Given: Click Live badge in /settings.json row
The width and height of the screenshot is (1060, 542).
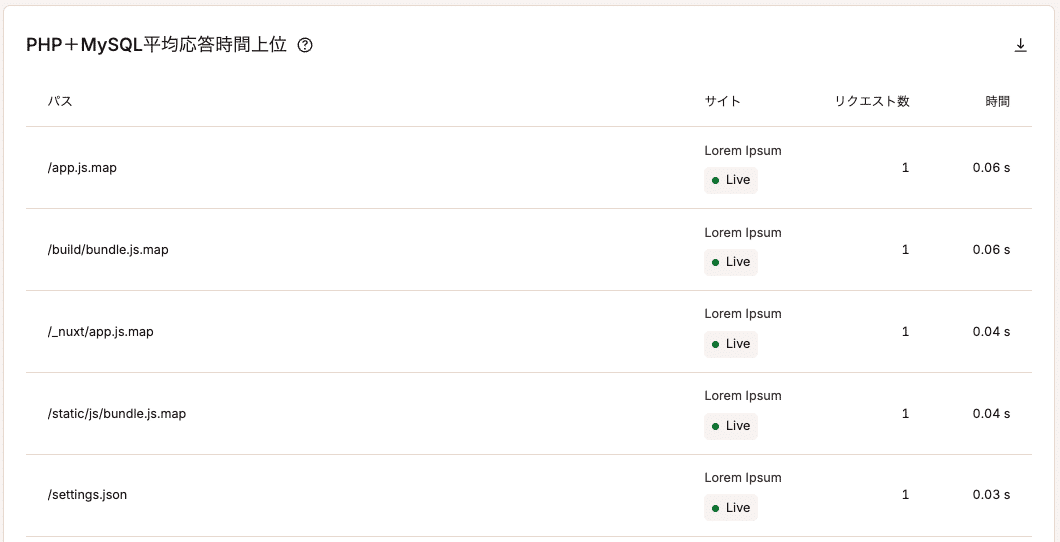Looking at the screenshot, I should pos(731,508).
